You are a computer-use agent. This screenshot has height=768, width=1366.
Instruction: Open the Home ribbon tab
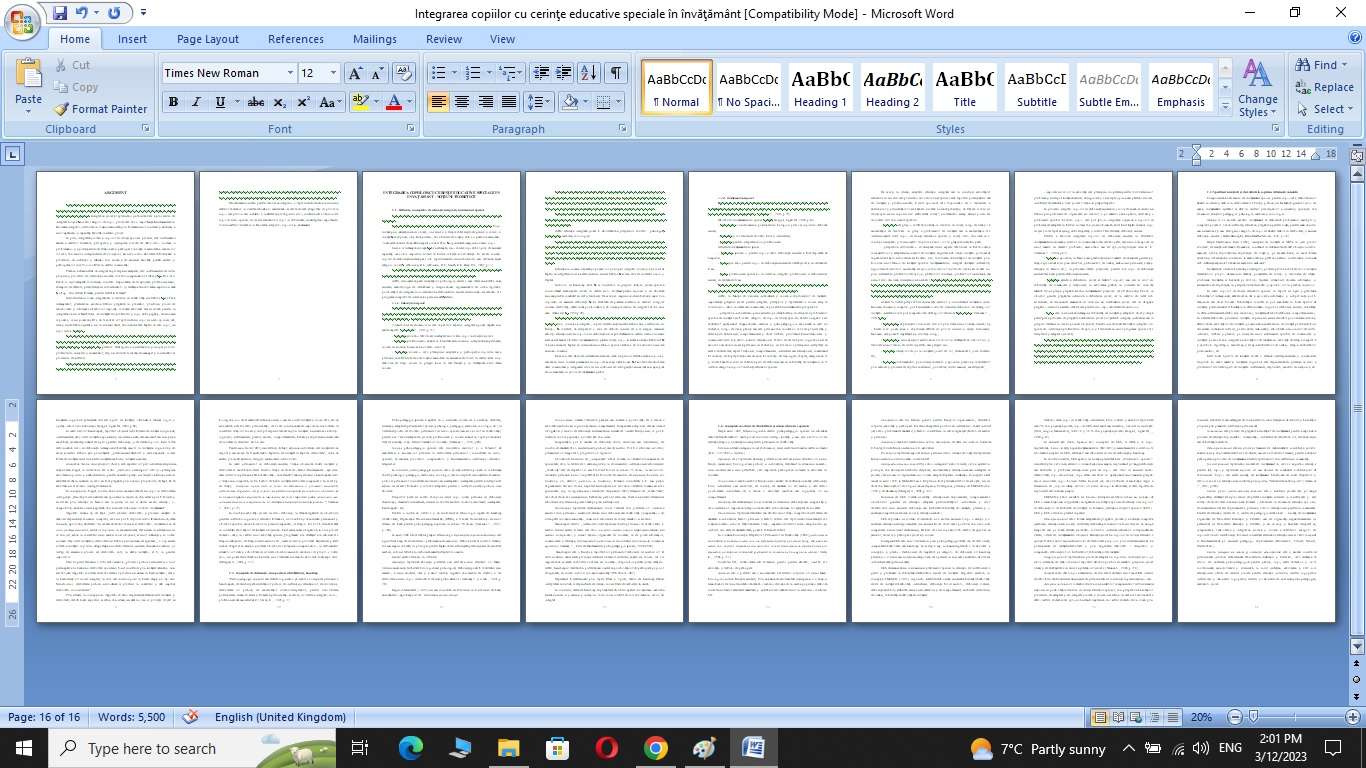[x=74, y=39]
